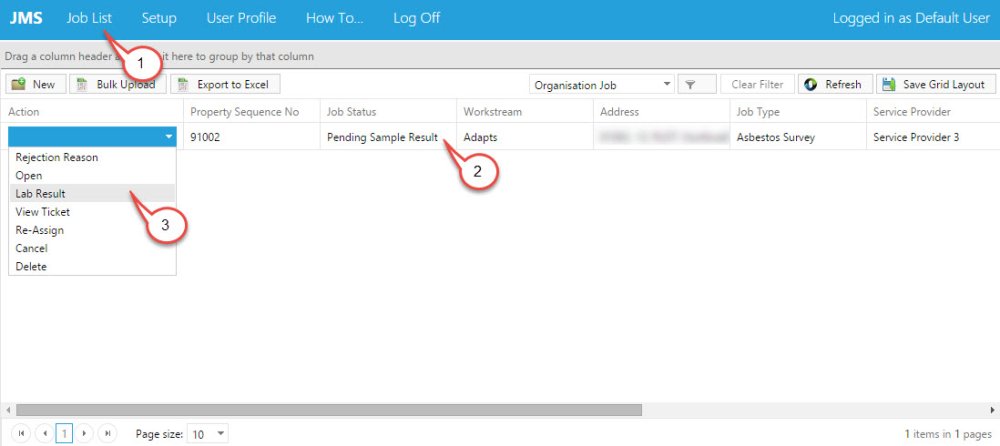The height and width of the screenshot is (446, 1000).
Task: Open the Organisation Job dropdown
Action: click(601, 84)
